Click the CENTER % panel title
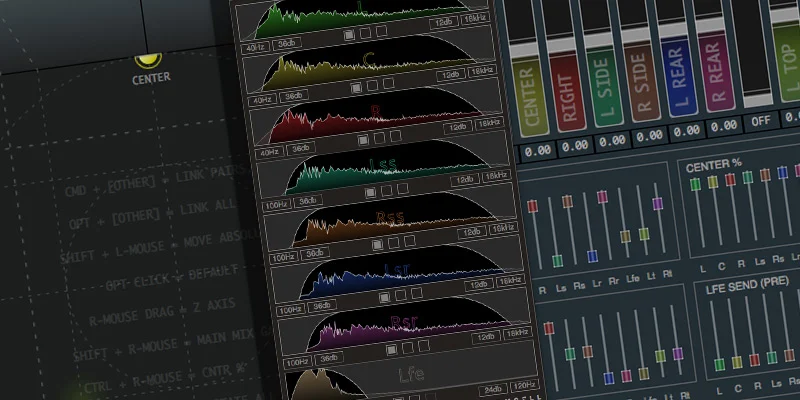Viewport: 800px width, 400px height. coord(714,166)
